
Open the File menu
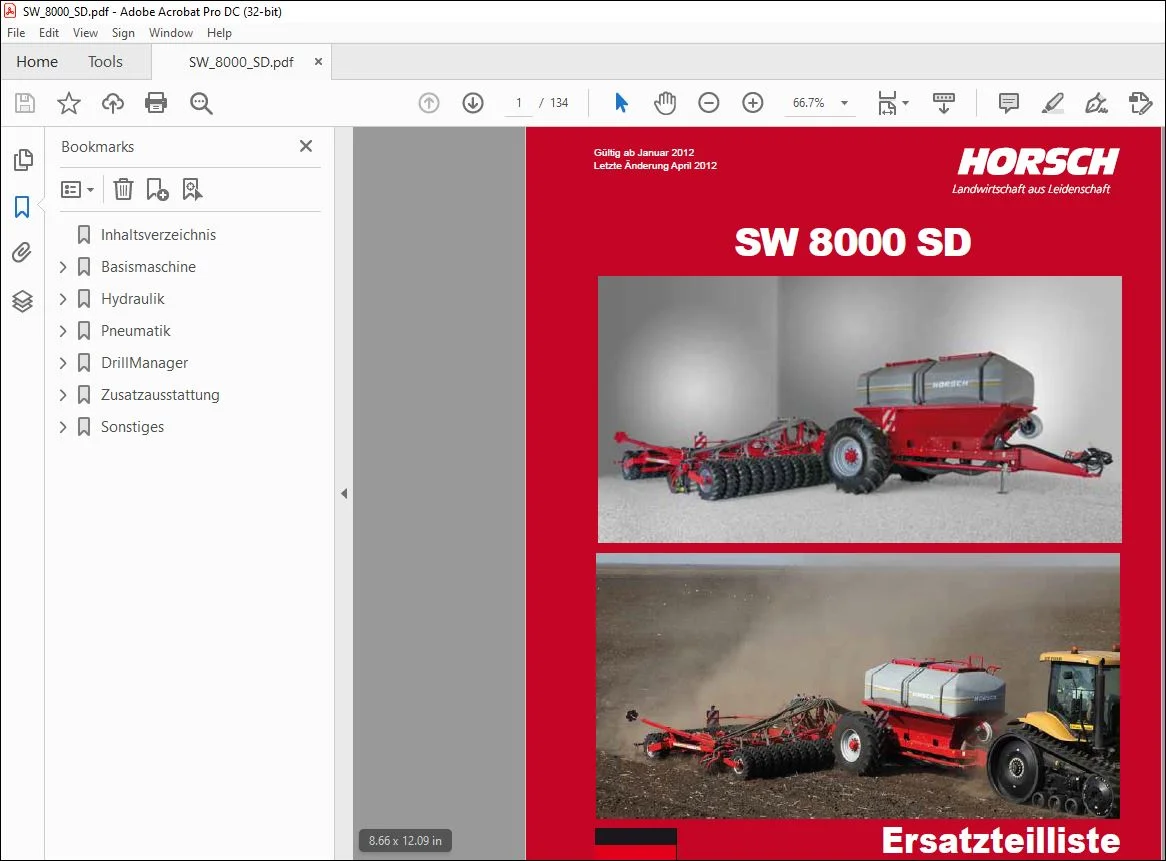pos(16,33)
